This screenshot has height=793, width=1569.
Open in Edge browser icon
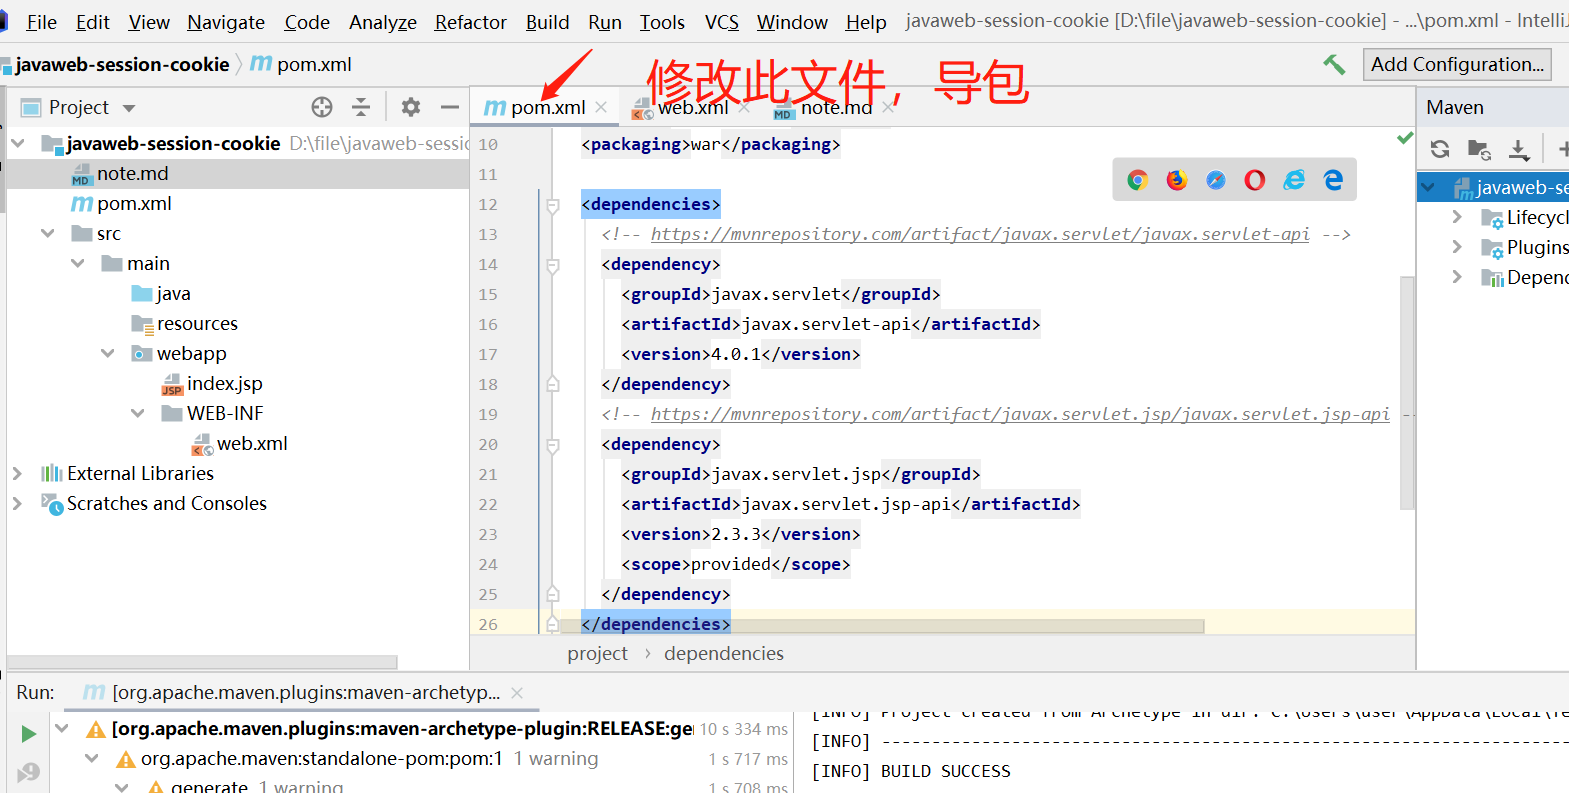coord(1333,180)
